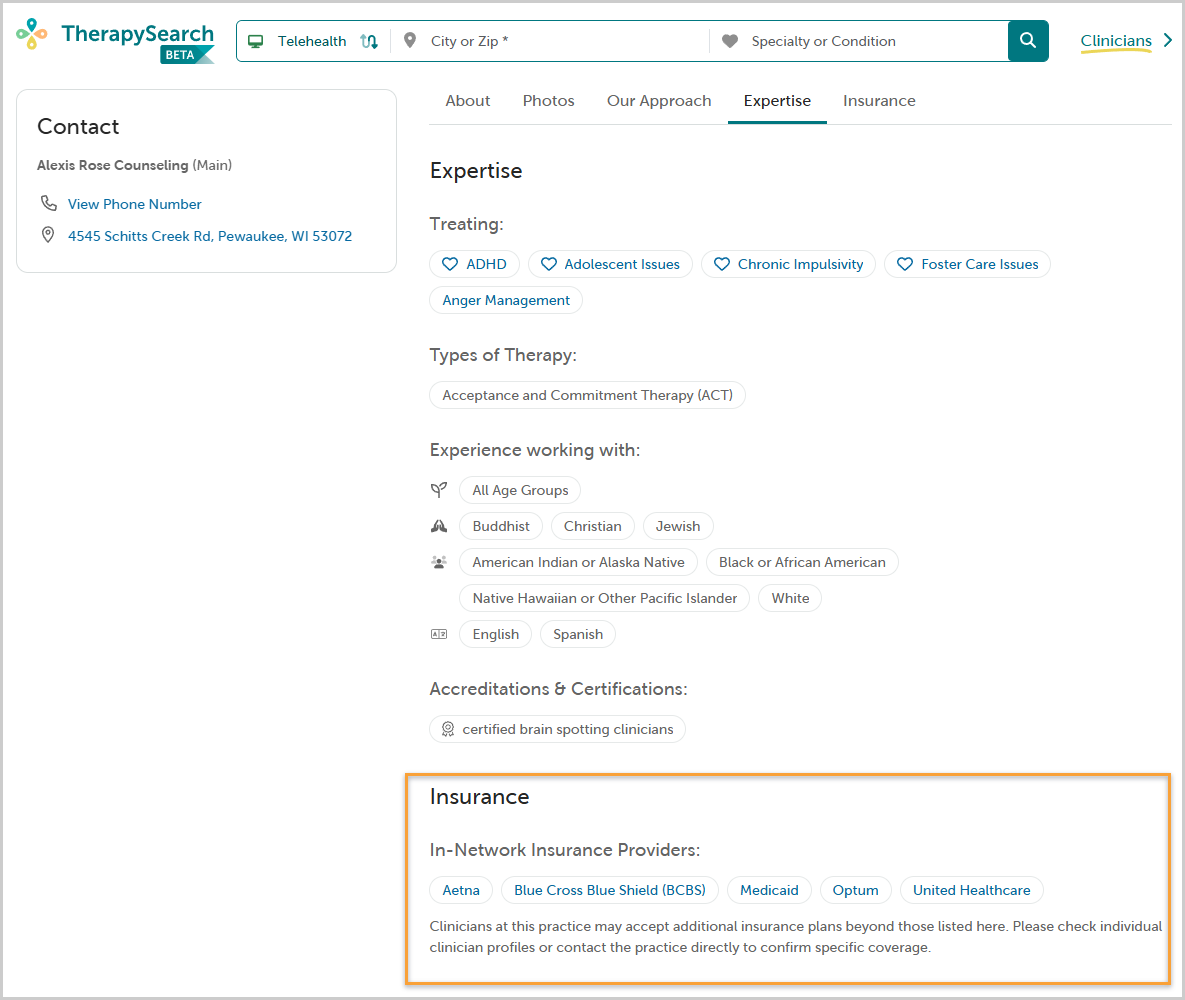The width and height of the screenshot is (1185, 1000).
Task: Select the Anger Management tag
Action: [506, 300]
